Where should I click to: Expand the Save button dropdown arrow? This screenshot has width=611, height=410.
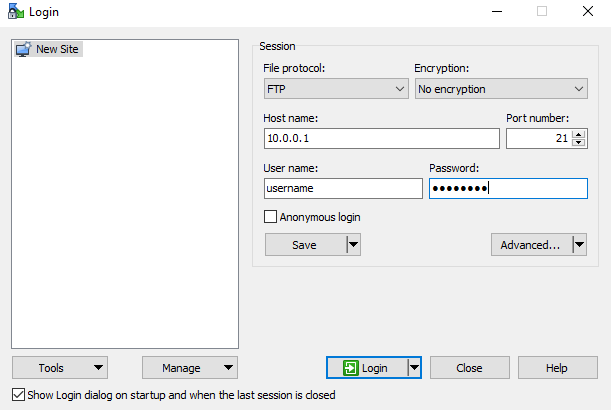tap(353, 245)
